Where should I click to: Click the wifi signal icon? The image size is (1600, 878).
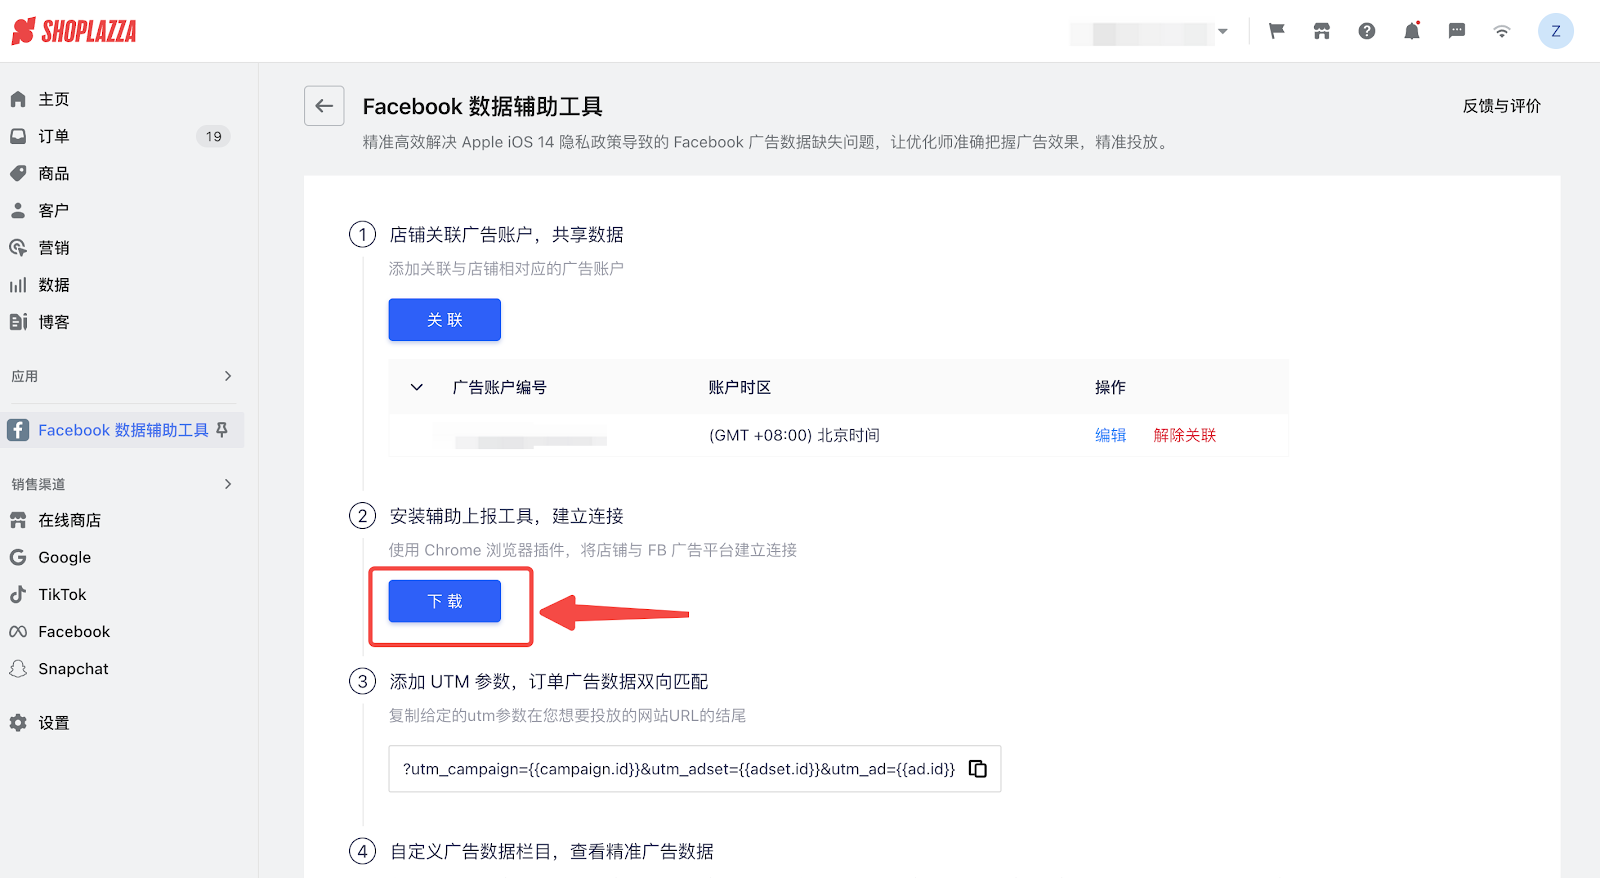coord(1502,31)
